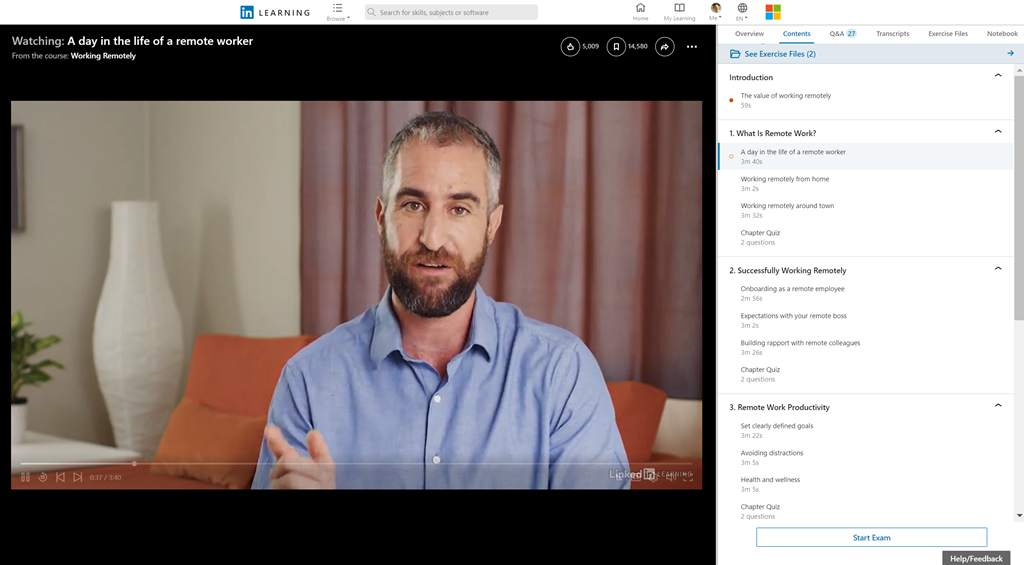Image resolution: width=1024 pixels, height=565 pixels.
Task: Go to Home in the top navigation
Action: coord(640,12)
